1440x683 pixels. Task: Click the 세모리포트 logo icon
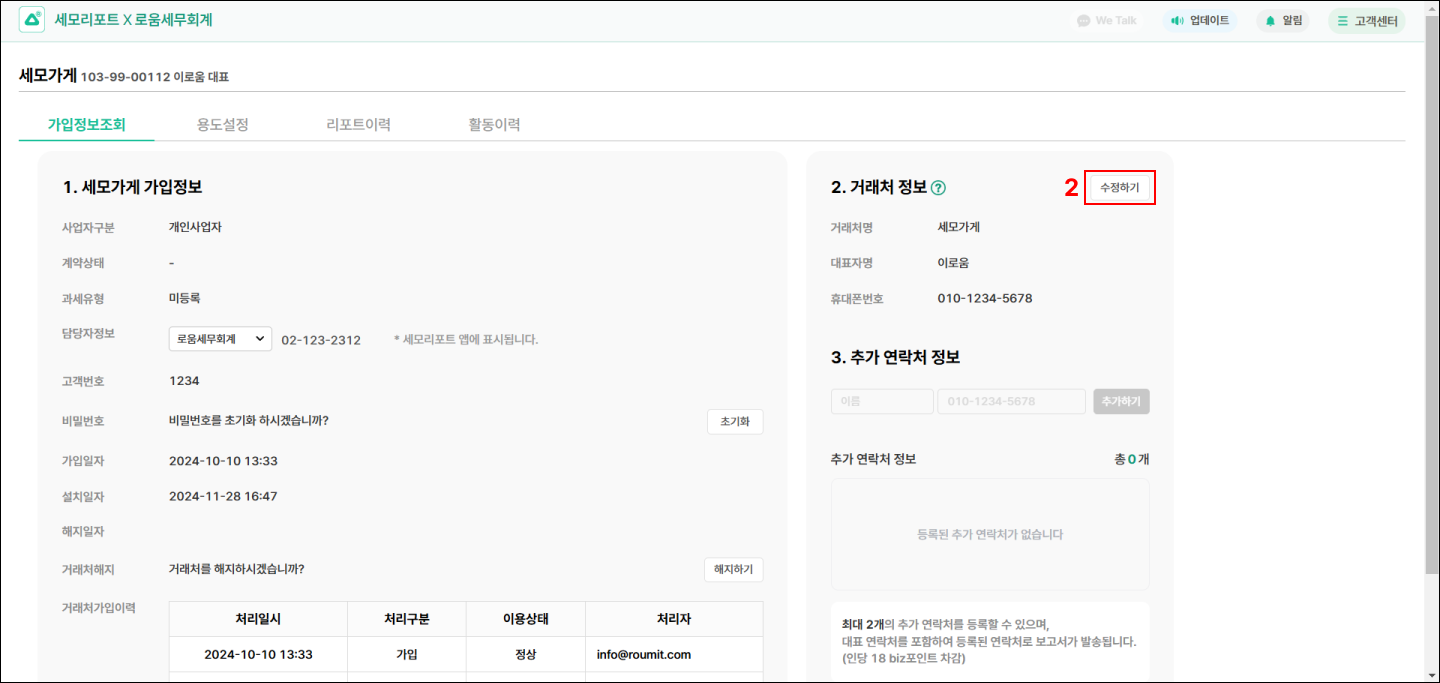(32, 20)
